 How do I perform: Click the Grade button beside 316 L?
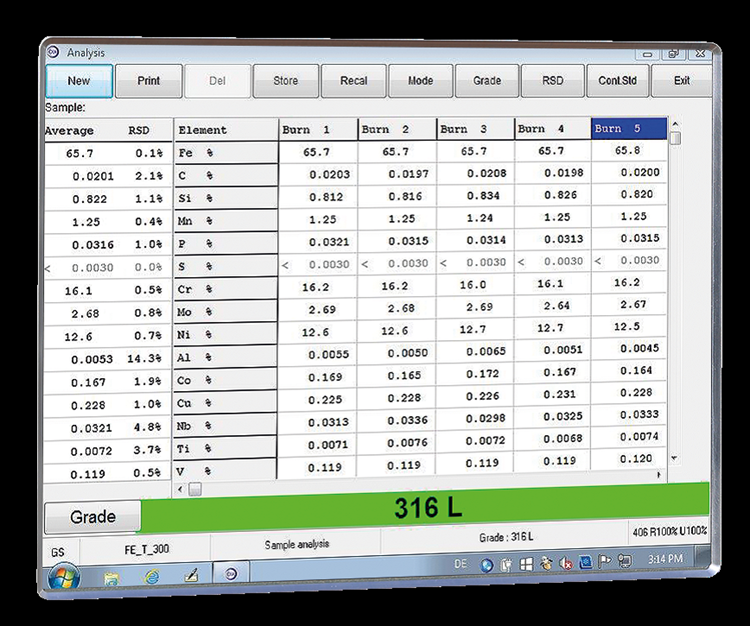pyautogui.click(x=91, y=517)
